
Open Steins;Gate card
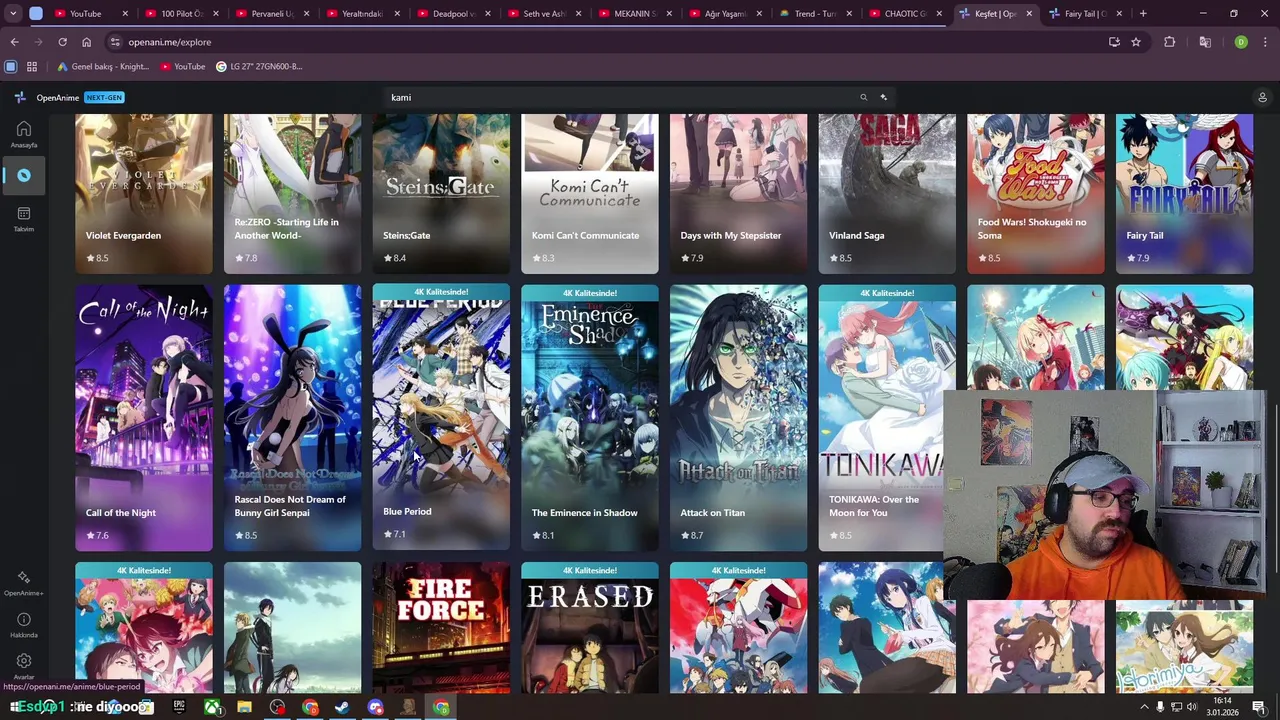click(x=441, y=193)
